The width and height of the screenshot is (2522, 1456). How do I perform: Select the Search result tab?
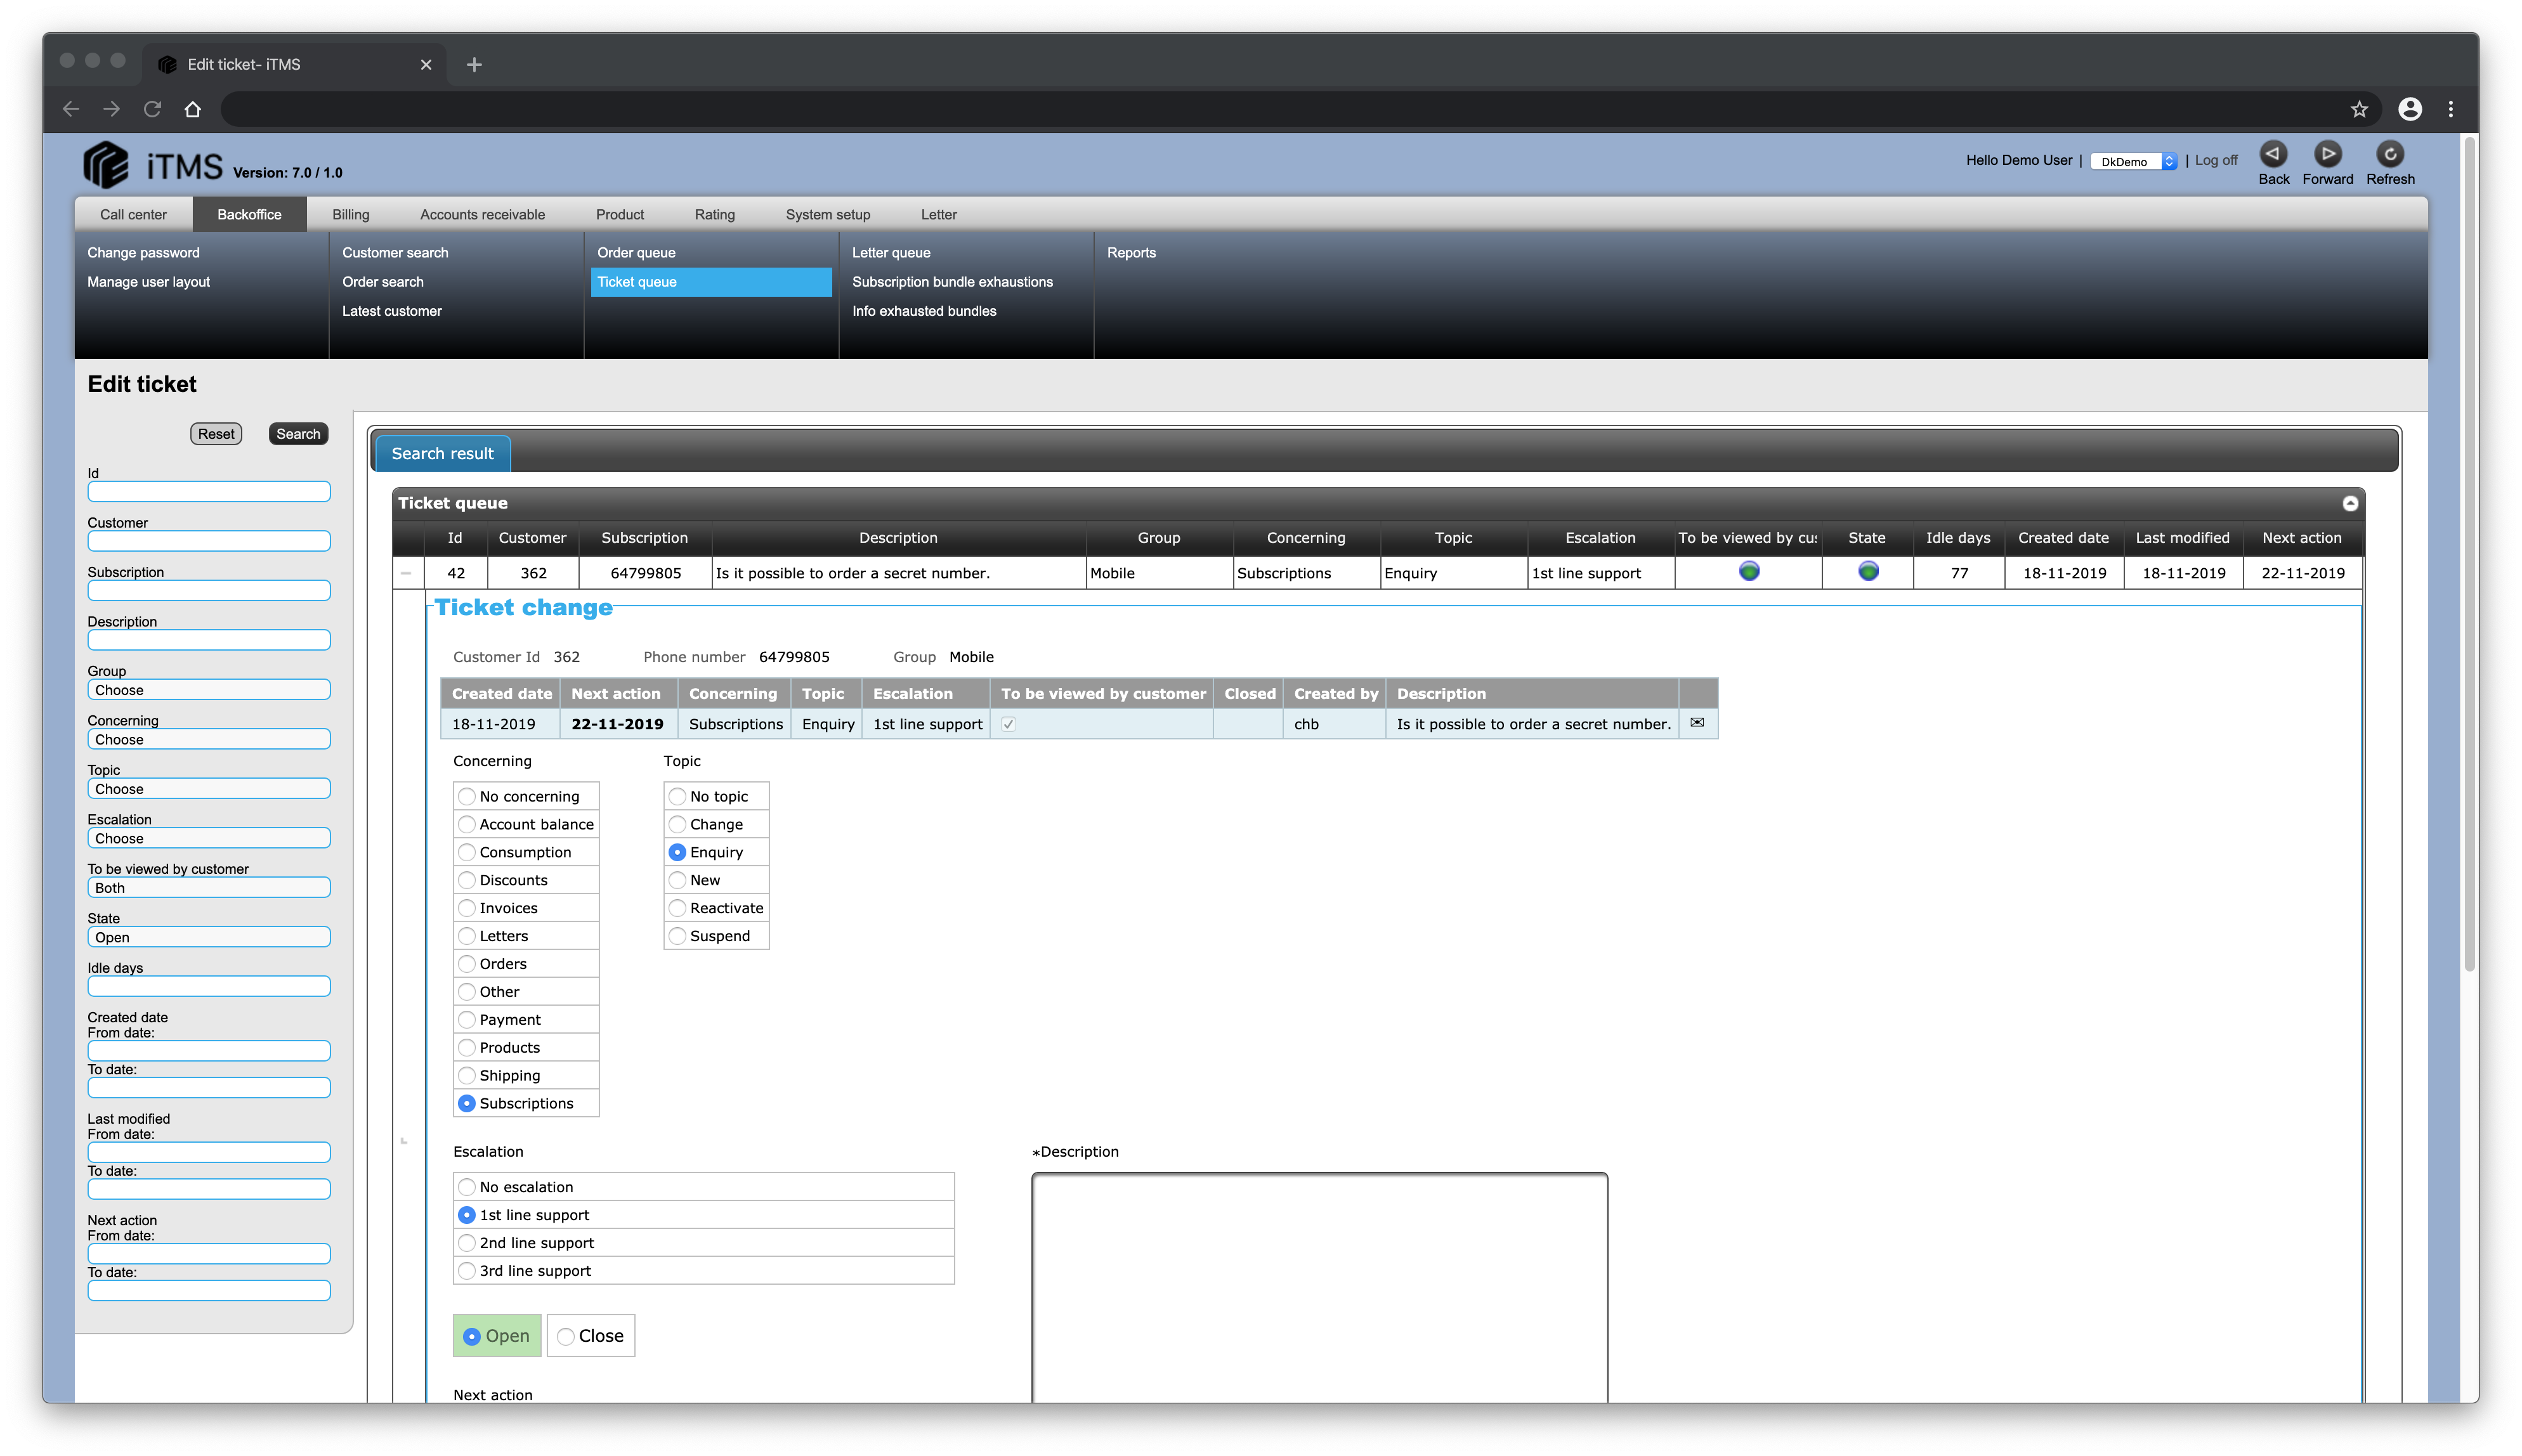442,453
